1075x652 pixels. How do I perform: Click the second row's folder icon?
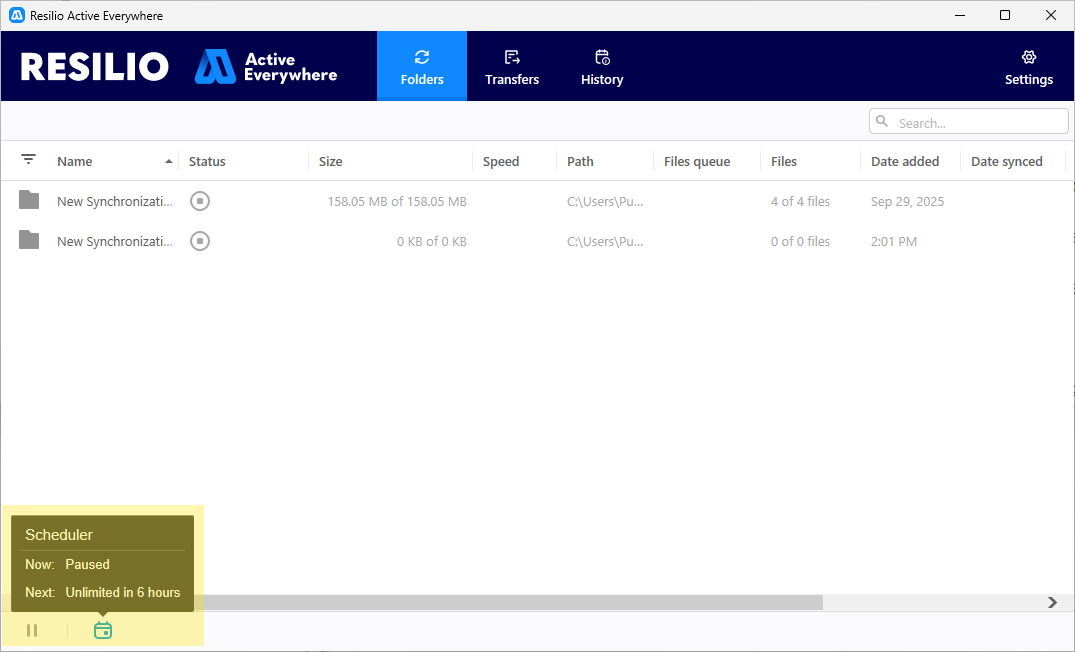pyautogui.click(x=29, y=241)
